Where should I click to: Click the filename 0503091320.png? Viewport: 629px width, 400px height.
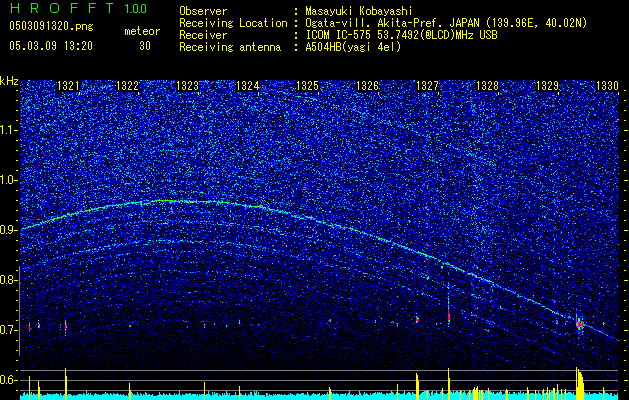point(51,26)
